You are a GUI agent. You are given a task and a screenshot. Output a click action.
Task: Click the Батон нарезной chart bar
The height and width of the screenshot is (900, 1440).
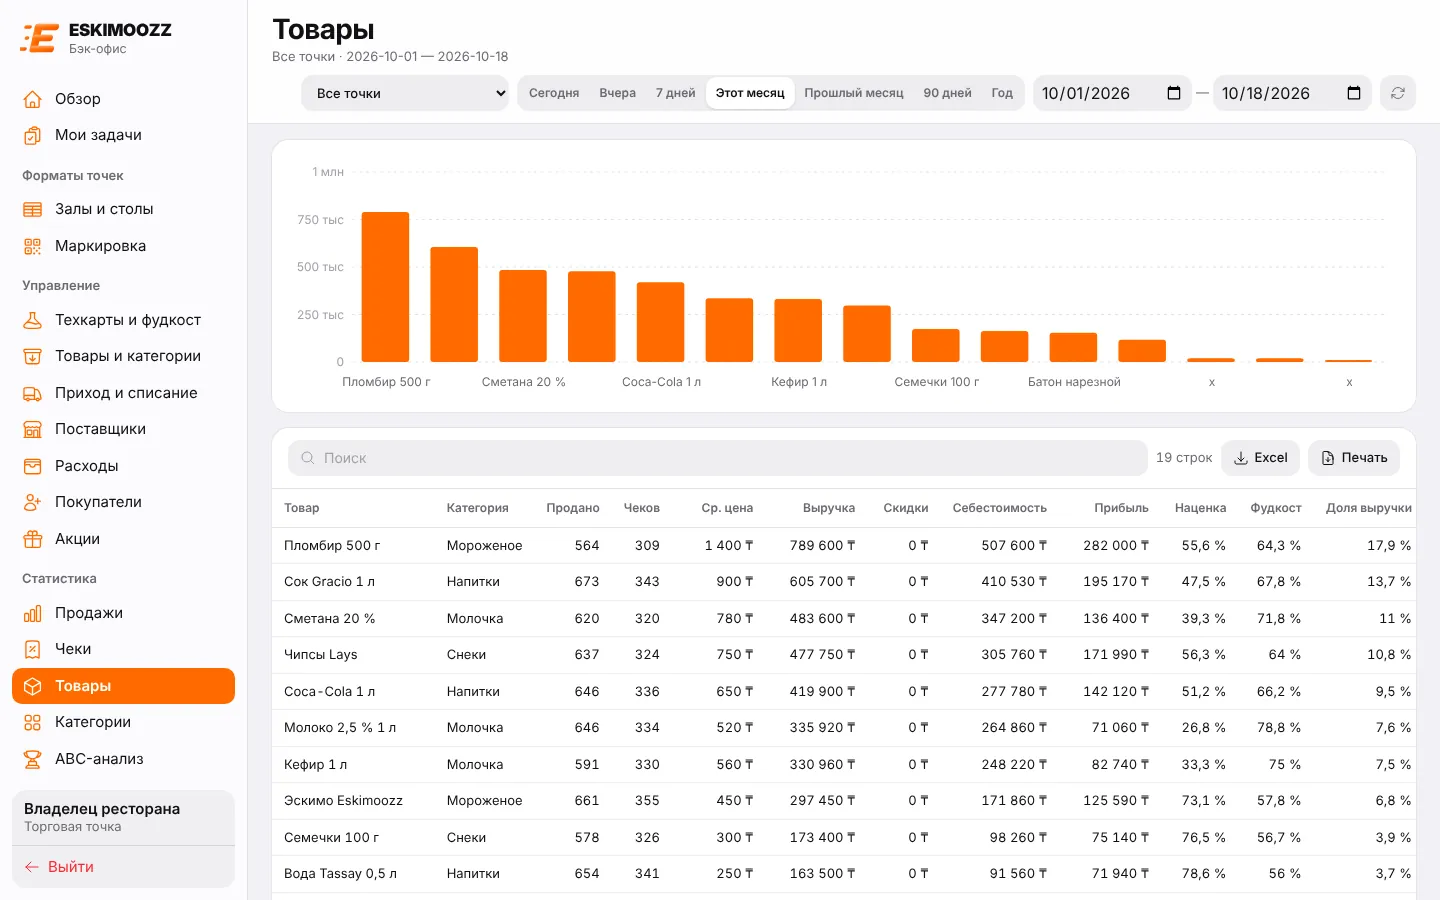1073,347
